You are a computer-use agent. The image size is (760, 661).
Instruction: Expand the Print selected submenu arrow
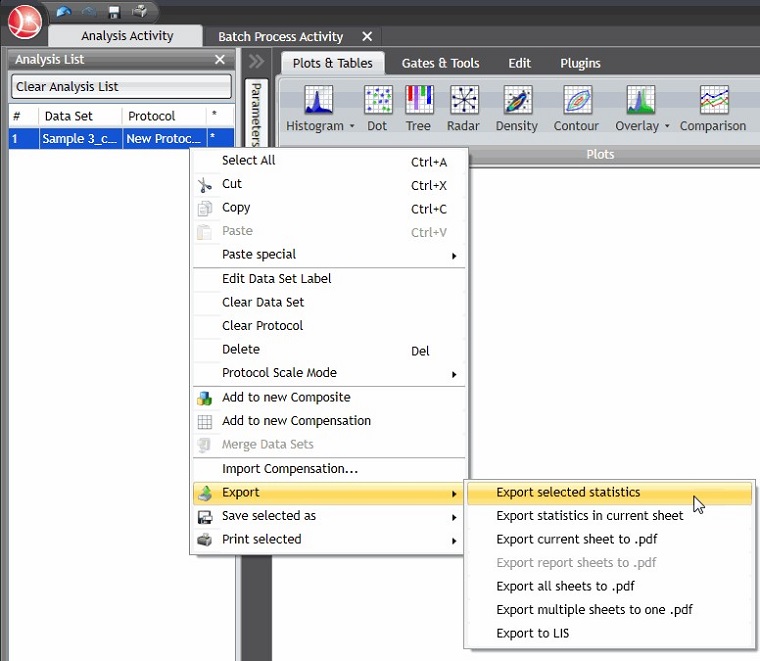coord(454,540)
